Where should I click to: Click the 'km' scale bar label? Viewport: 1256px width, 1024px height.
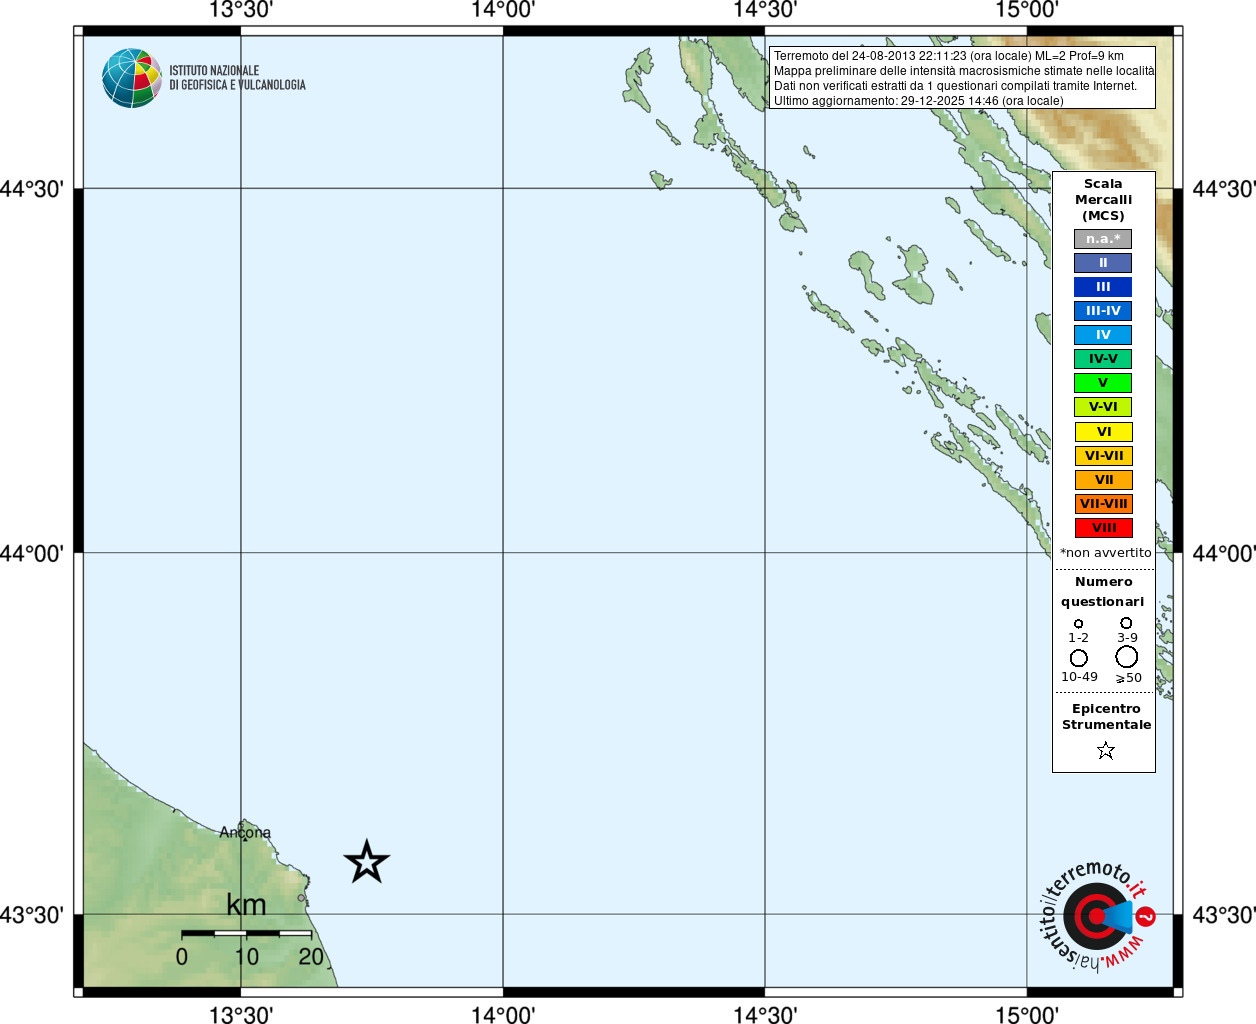pos(246,905)
